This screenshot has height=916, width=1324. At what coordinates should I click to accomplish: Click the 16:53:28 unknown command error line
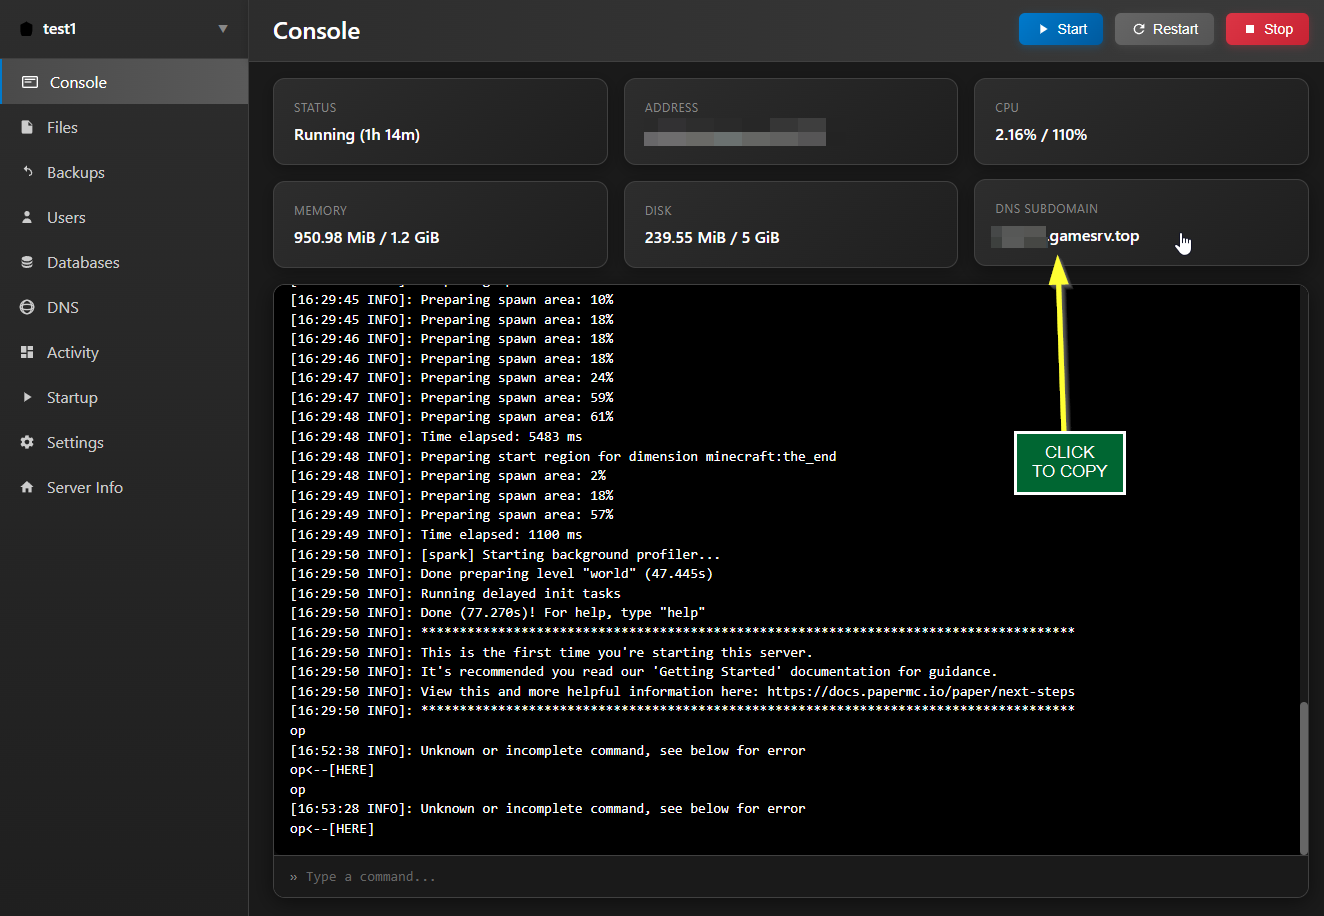point(548,808)
